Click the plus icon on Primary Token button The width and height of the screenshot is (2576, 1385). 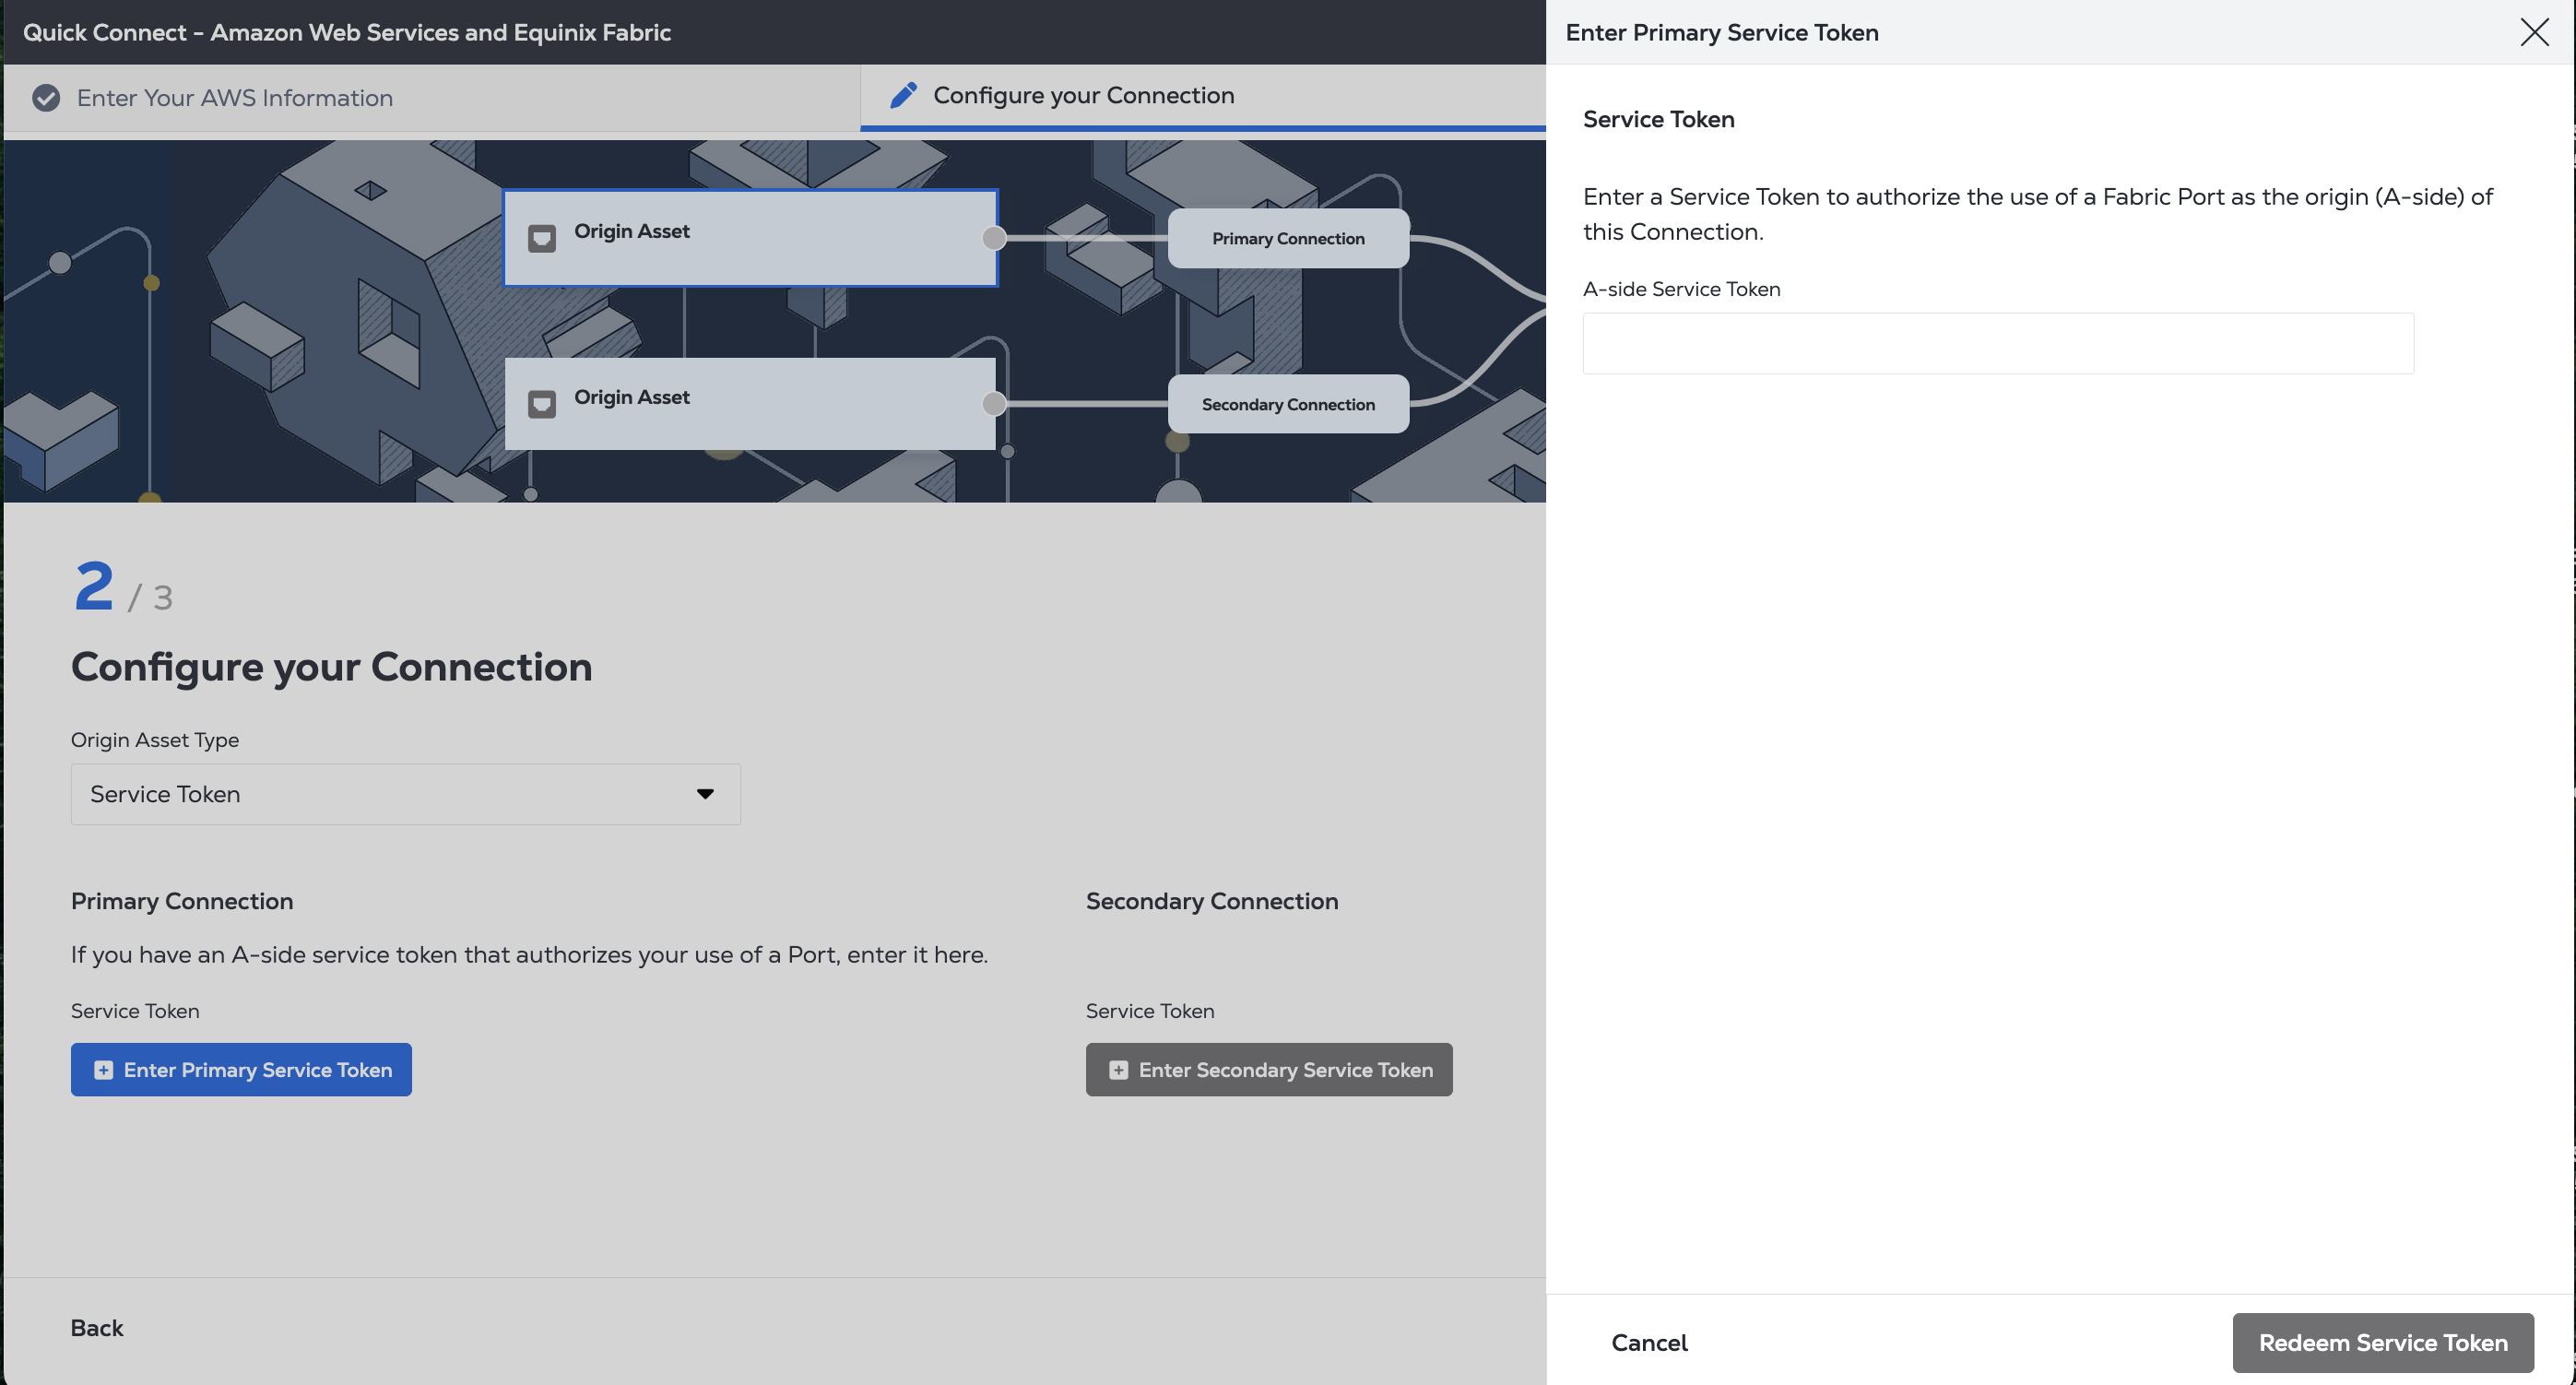tap(103, 1070)
